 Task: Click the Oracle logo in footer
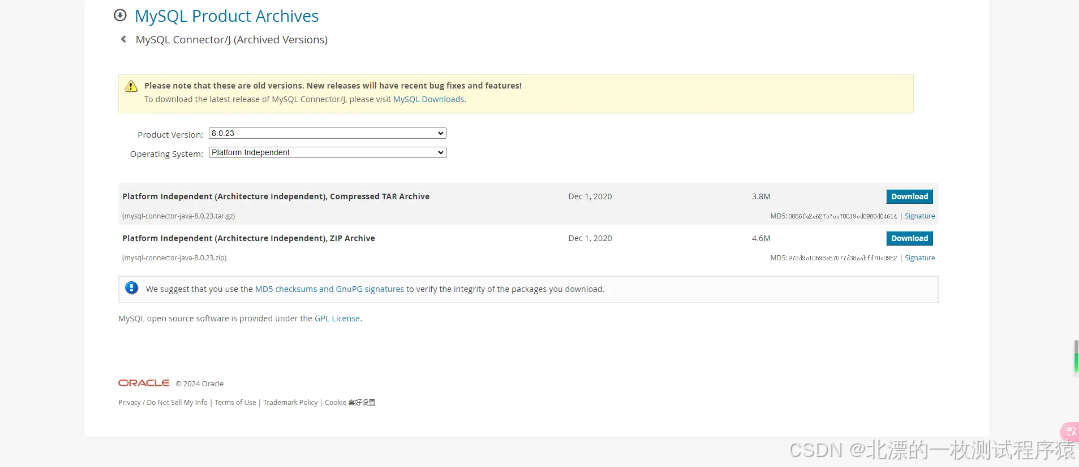(x=144, y=383)
